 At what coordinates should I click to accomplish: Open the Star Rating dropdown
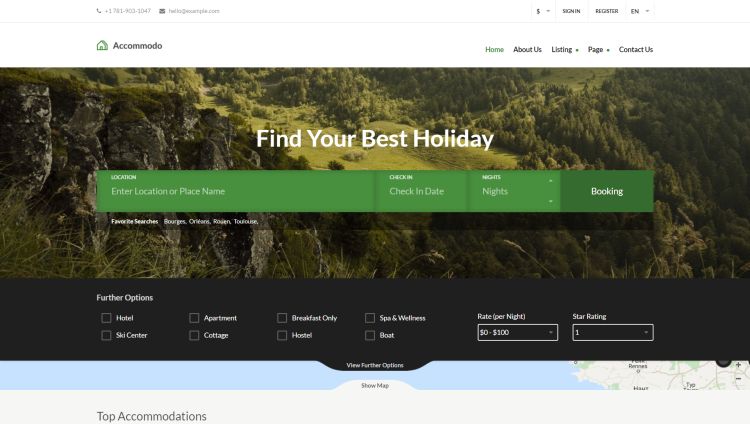point(613,333)
